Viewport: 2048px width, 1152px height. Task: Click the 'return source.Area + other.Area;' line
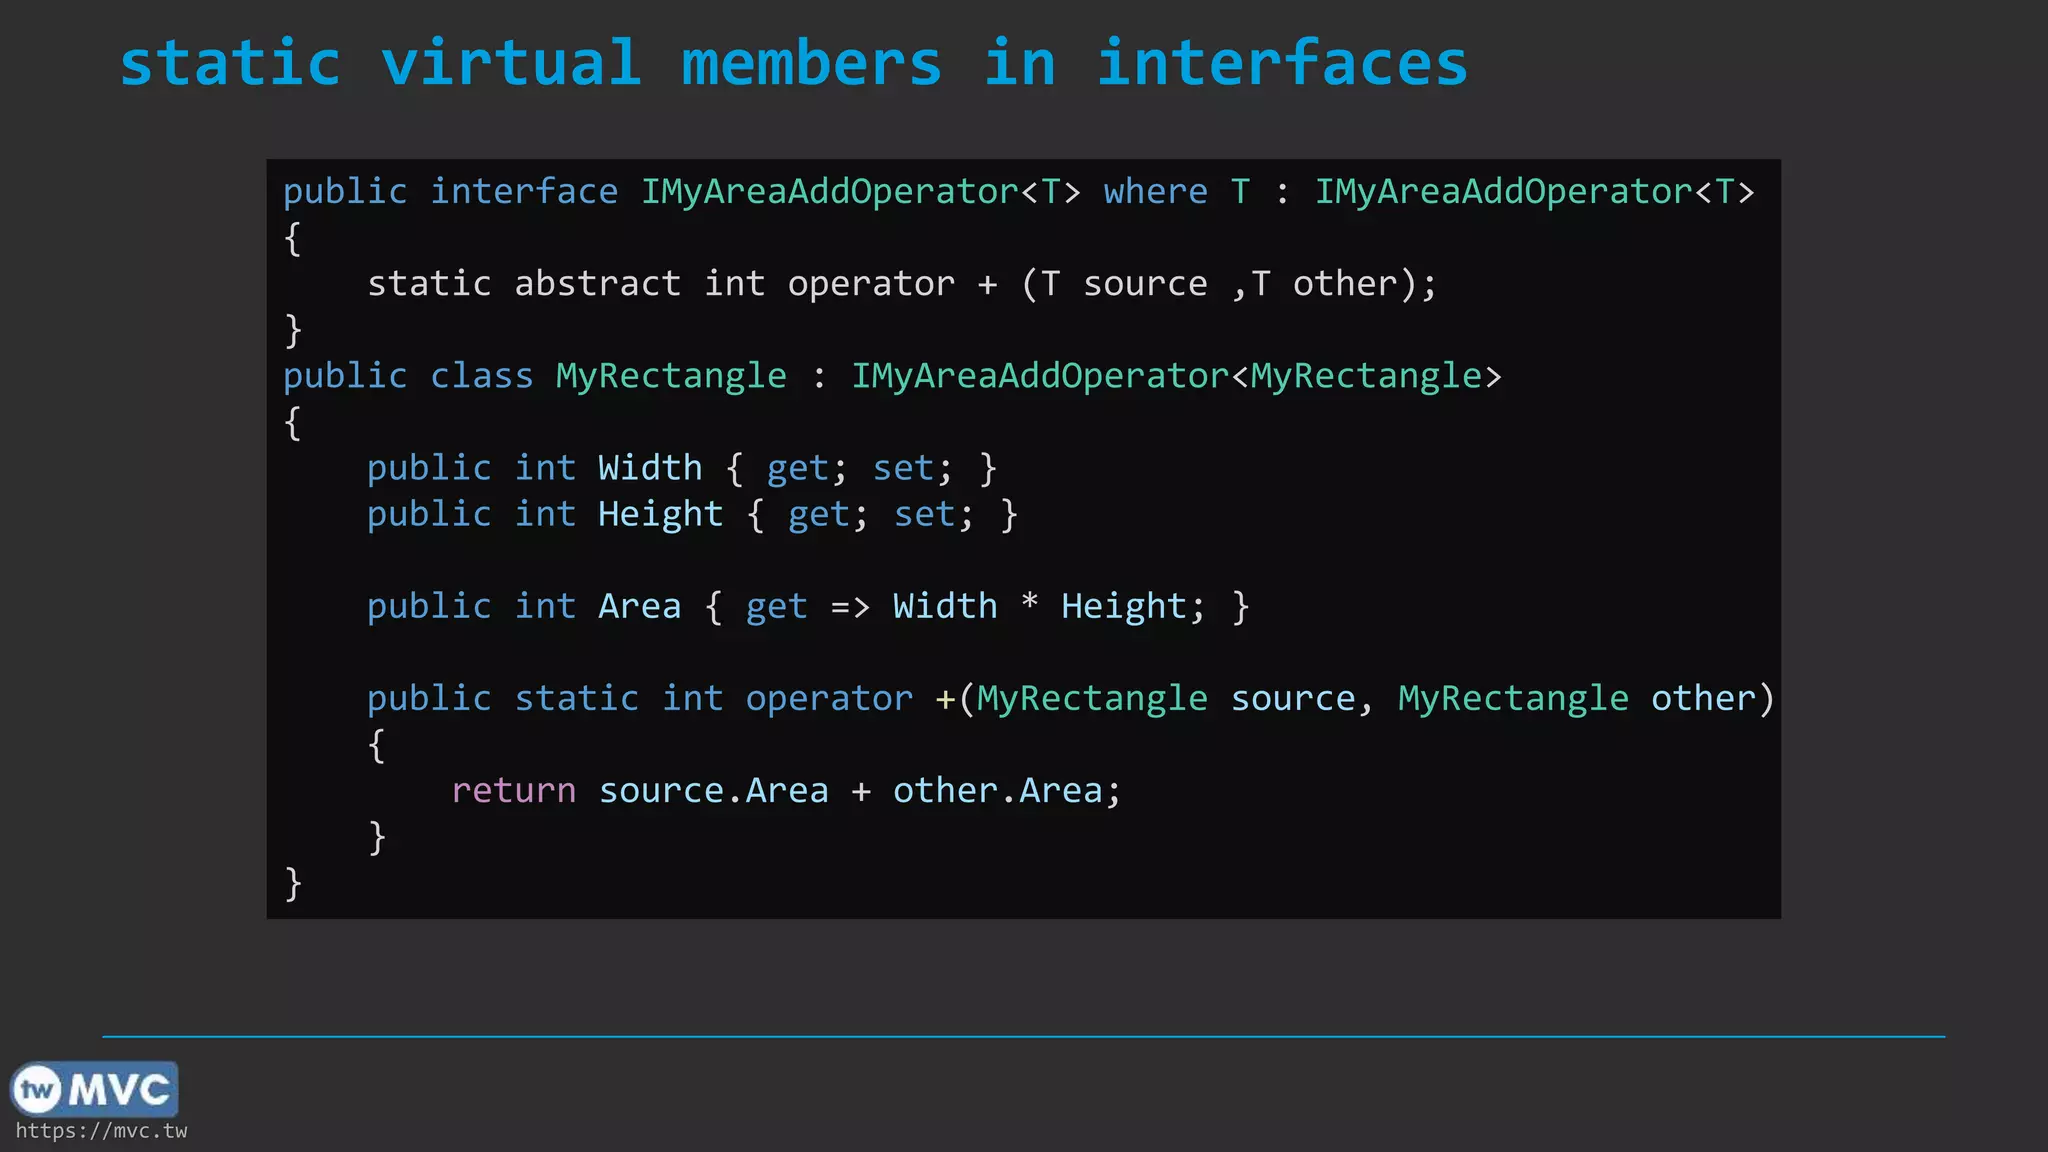click(x=786, y=790)
